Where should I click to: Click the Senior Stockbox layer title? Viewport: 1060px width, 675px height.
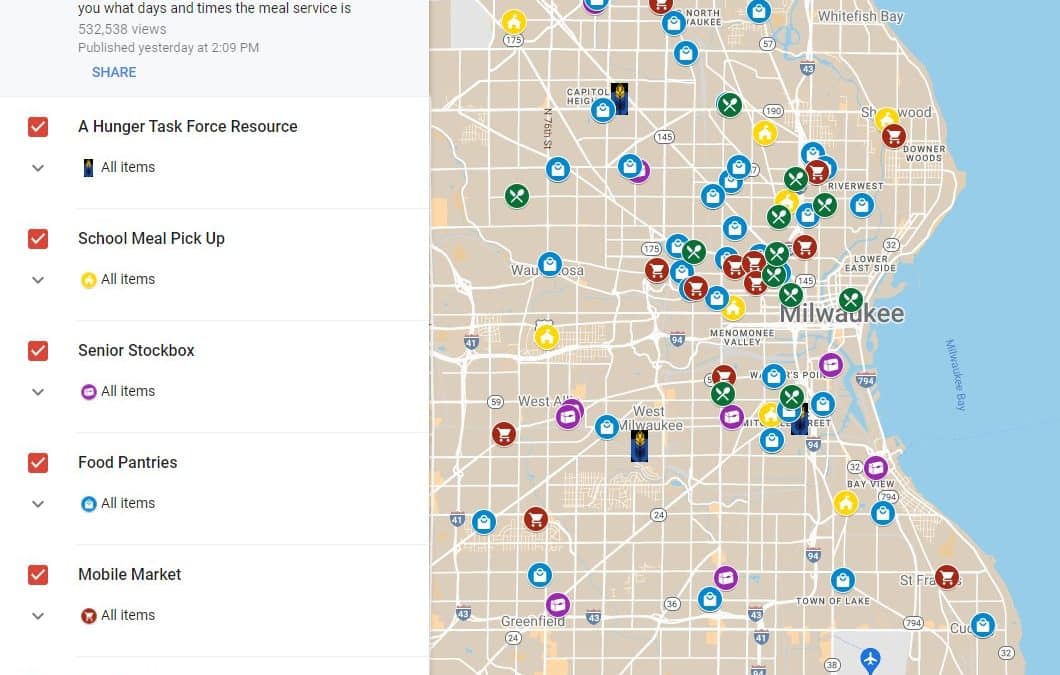click(x=136, y=350)
